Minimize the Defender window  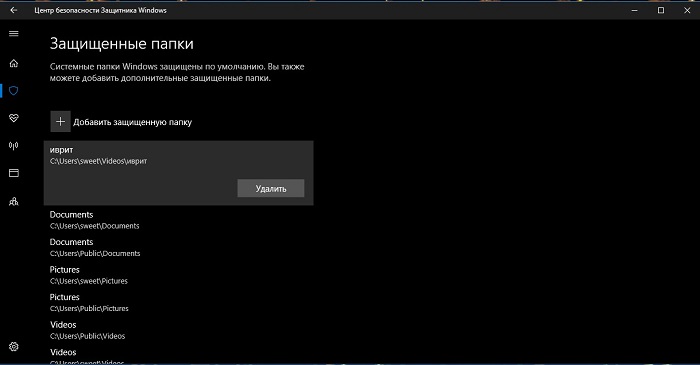634,10
